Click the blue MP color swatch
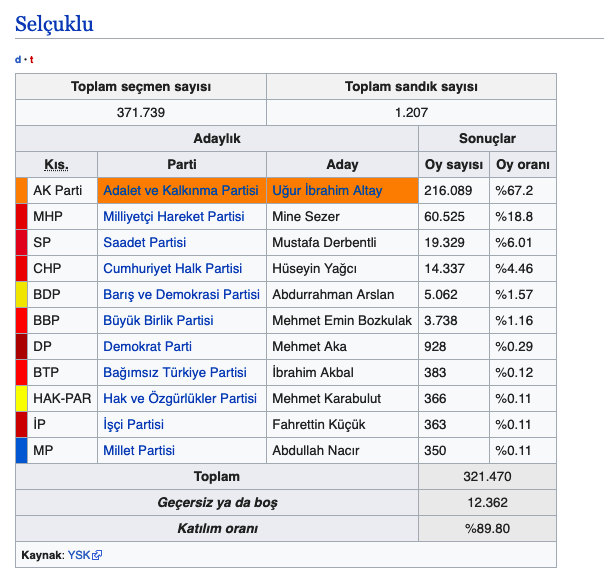Screen dimensions: 604x569 click(22, 450)
